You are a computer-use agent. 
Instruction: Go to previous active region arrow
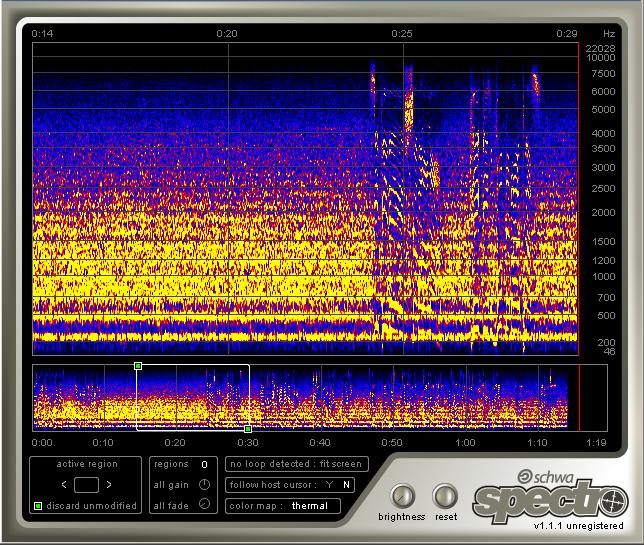tap(65, 485)
